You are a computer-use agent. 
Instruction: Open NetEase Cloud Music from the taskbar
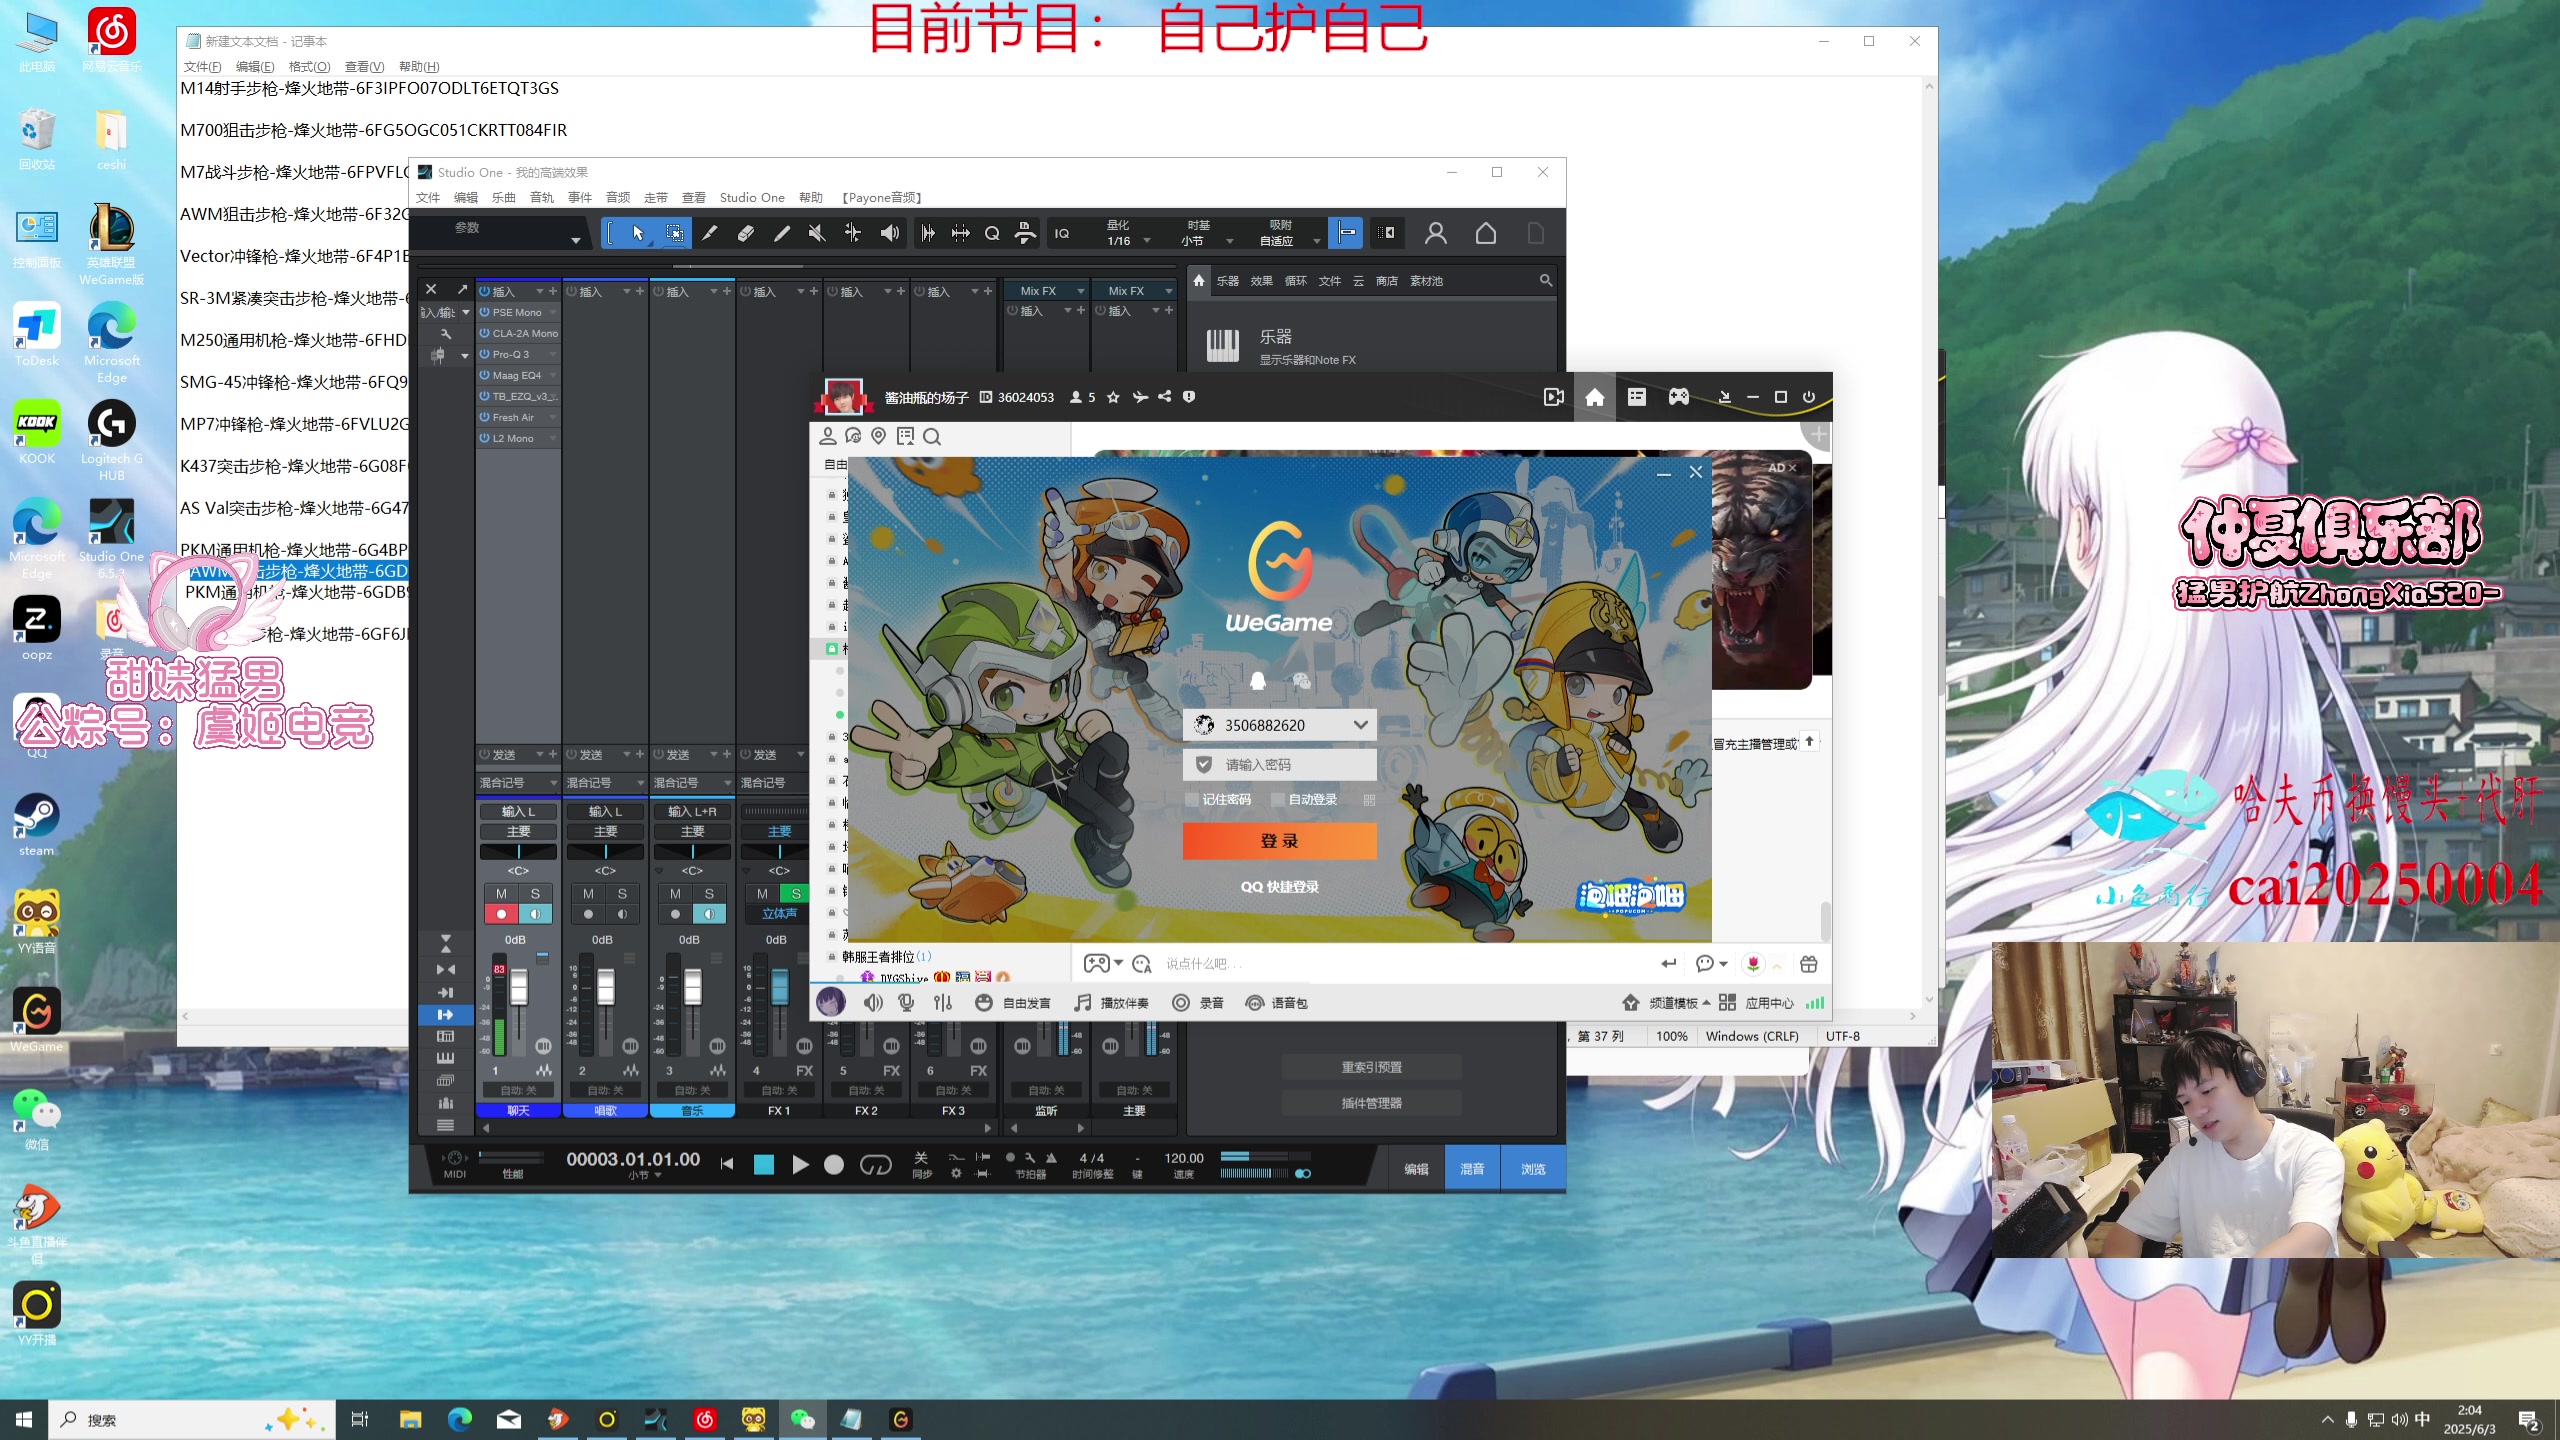(x=705, y=1419)
